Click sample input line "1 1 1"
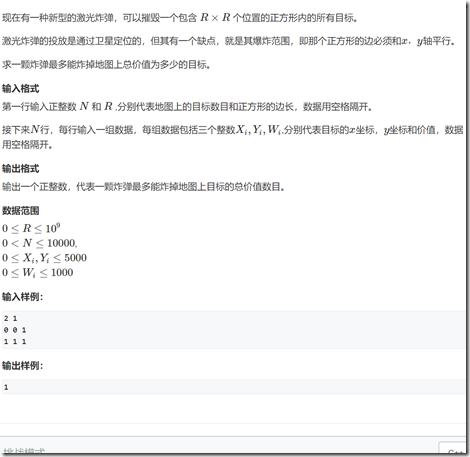Screen dimensions: 470x457 tap(15, 341)
